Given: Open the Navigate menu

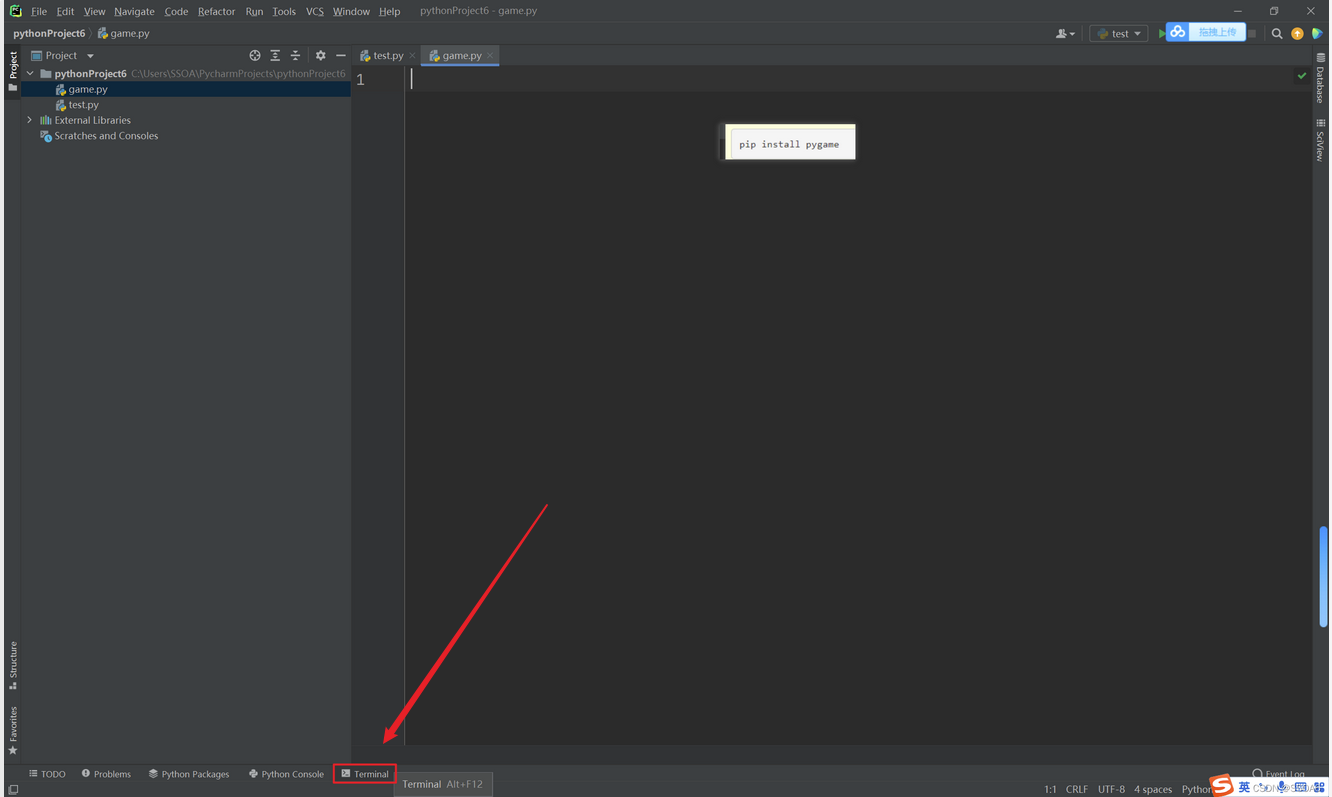Looking at the screenshot, I should (134, 11).
